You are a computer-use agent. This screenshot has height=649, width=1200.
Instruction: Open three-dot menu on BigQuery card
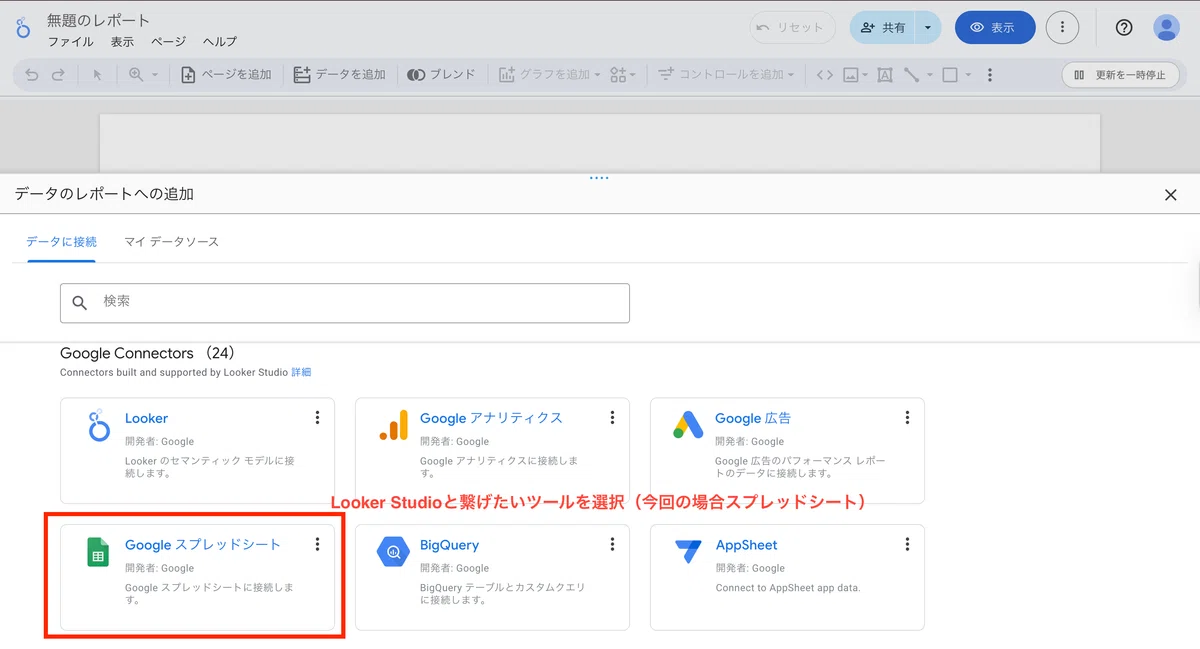612,544
